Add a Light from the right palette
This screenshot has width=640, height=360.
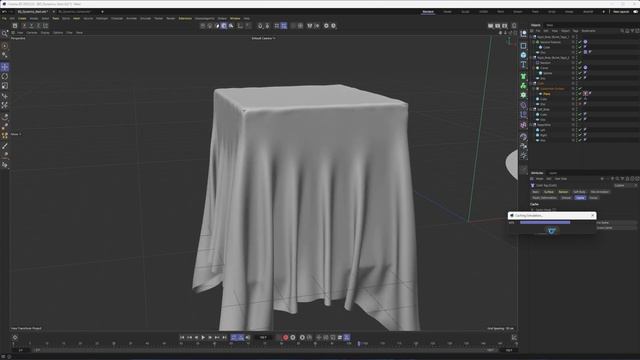[523, 156]
